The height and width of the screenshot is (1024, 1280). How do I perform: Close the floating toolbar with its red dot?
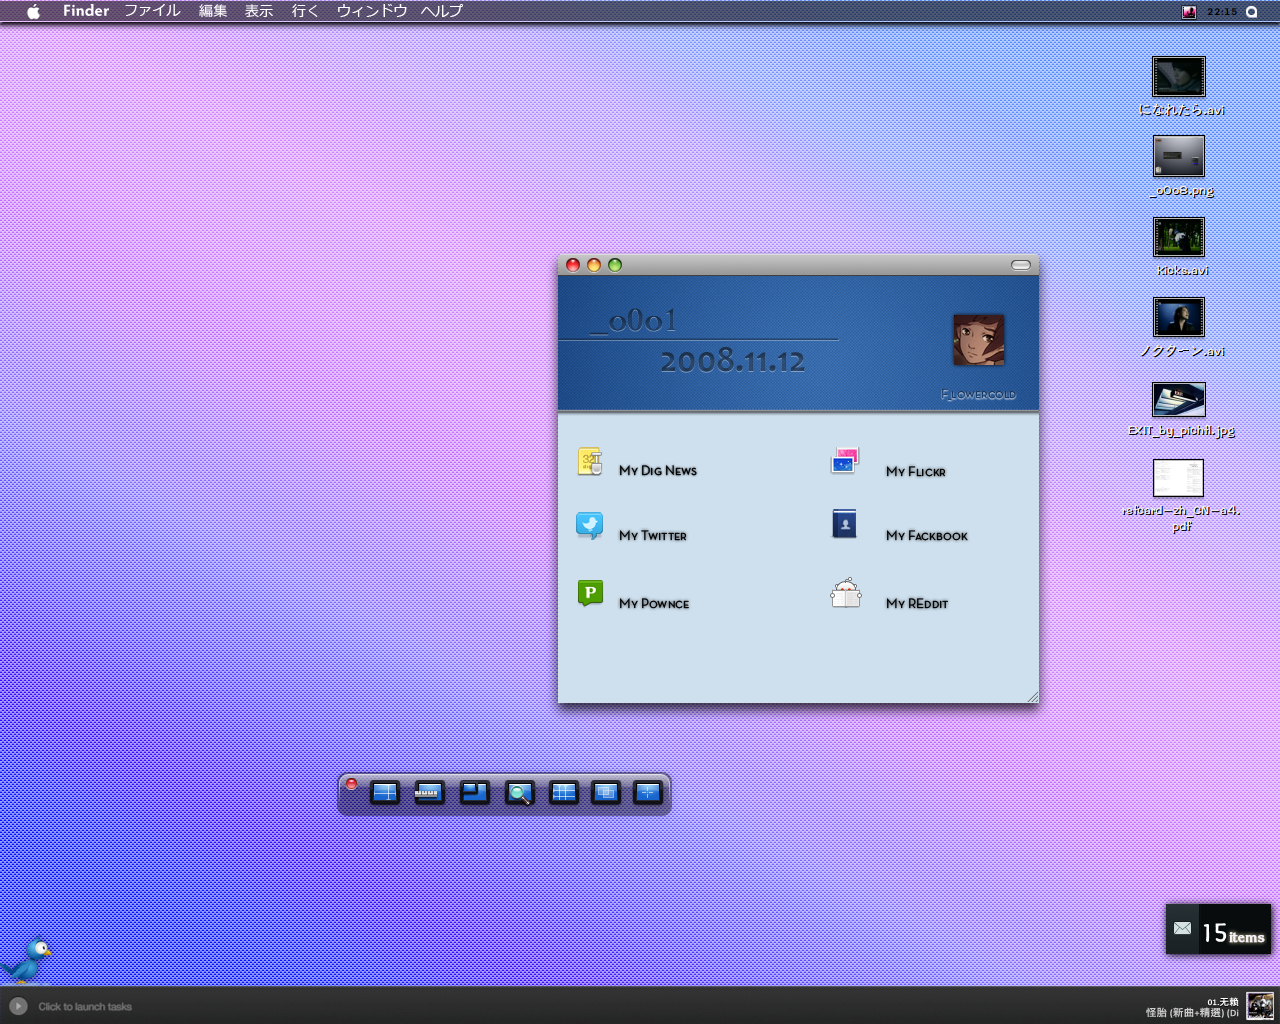click(352, 784)
